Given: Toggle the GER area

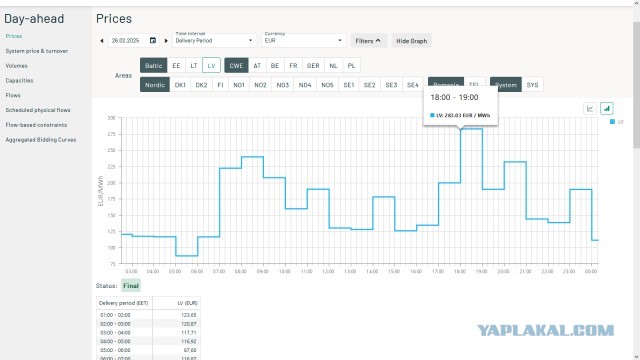Looking at the screenshot, I should coord(313,65).
